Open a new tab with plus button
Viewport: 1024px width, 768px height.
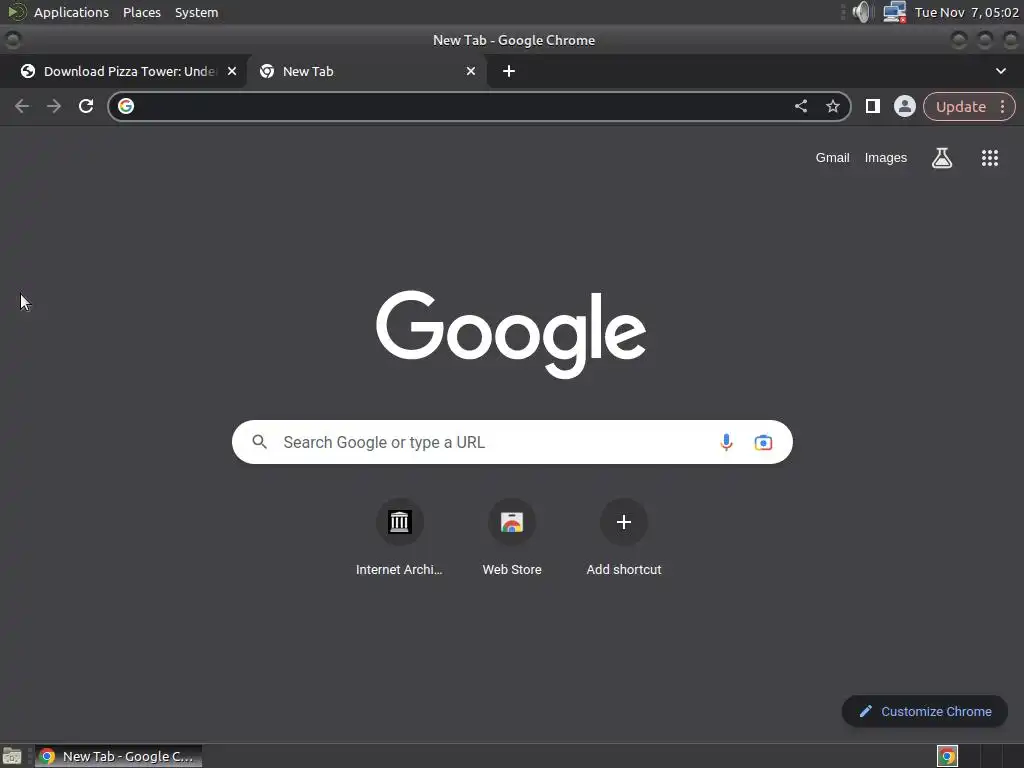(509, 71)
